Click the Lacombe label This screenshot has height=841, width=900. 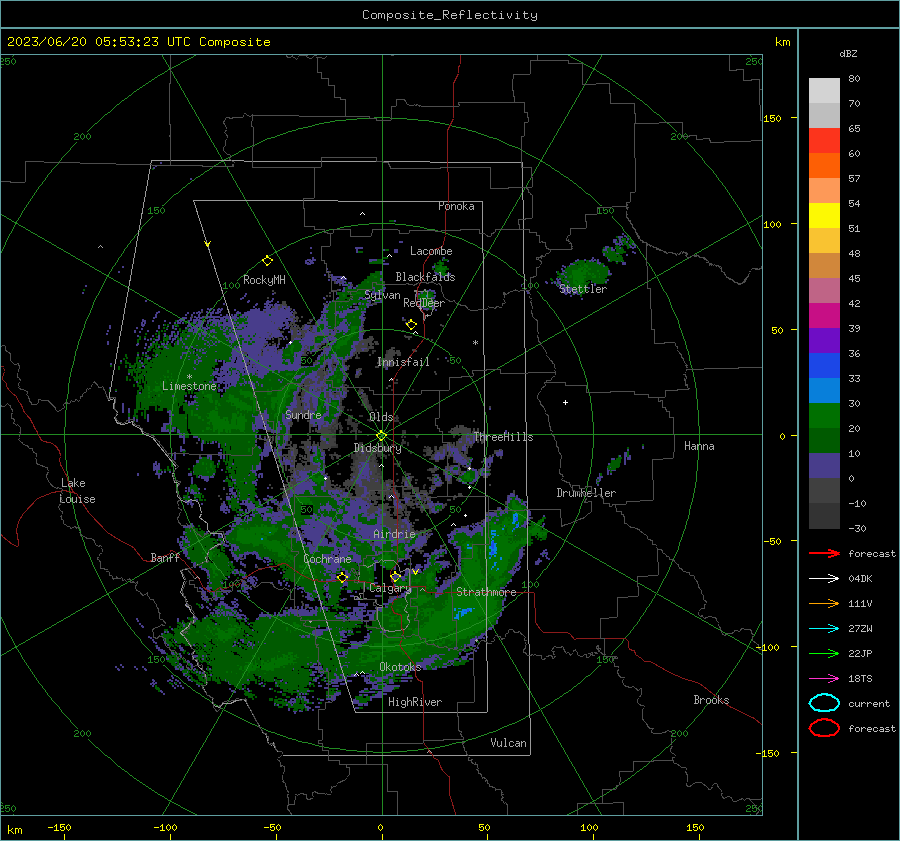431,251
